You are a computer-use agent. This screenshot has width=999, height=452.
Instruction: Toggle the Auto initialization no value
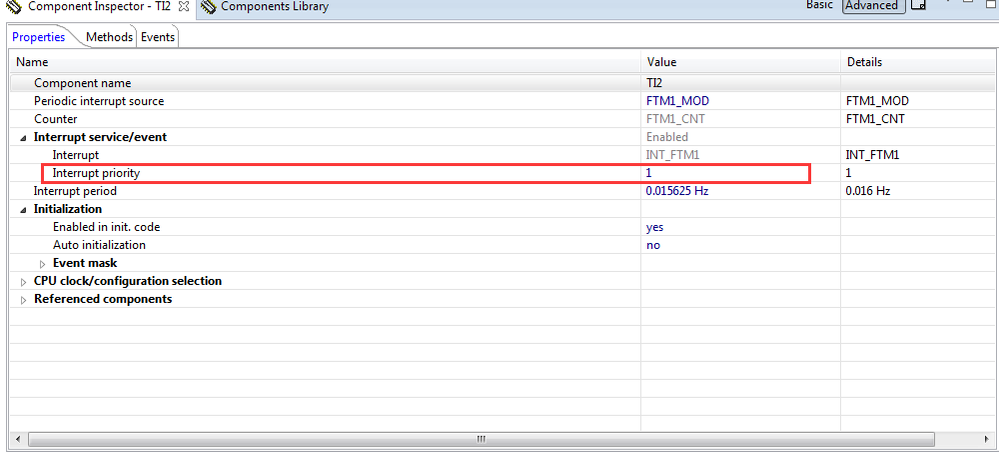click(740, 245)
